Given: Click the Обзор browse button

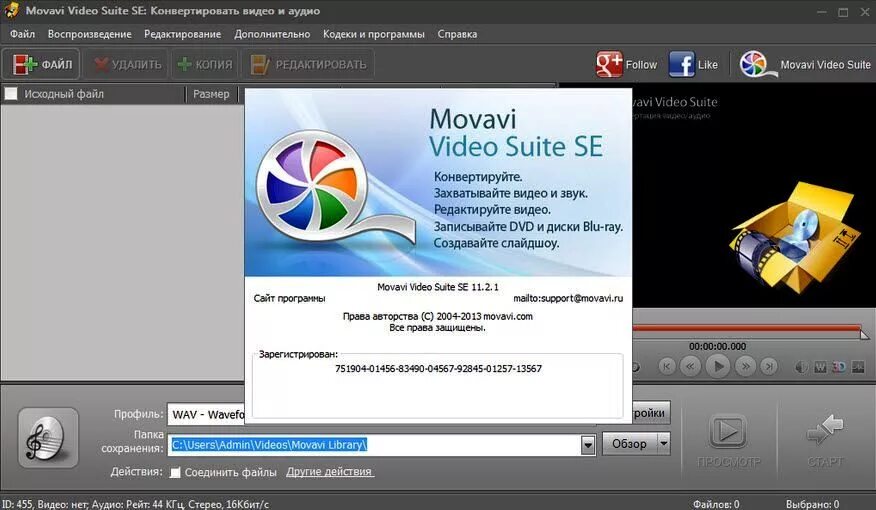Looking at the screenshot, I should [630, 444].
